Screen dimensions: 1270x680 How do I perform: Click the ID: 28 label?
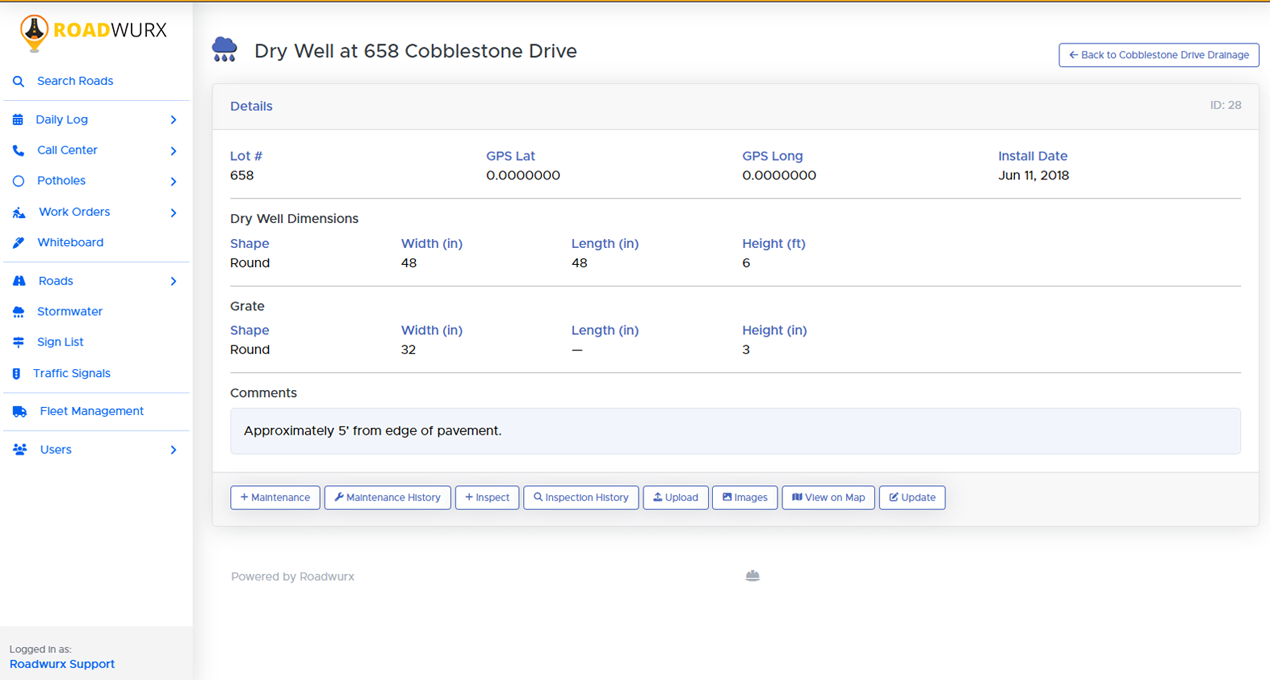pos(1226,105)
